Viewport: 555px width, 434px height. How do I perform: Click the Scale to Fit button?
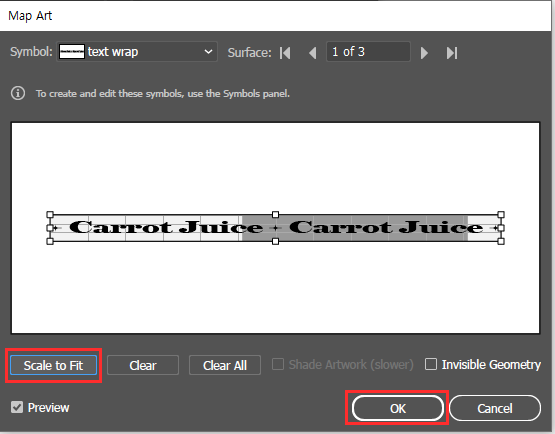[53, 365]
